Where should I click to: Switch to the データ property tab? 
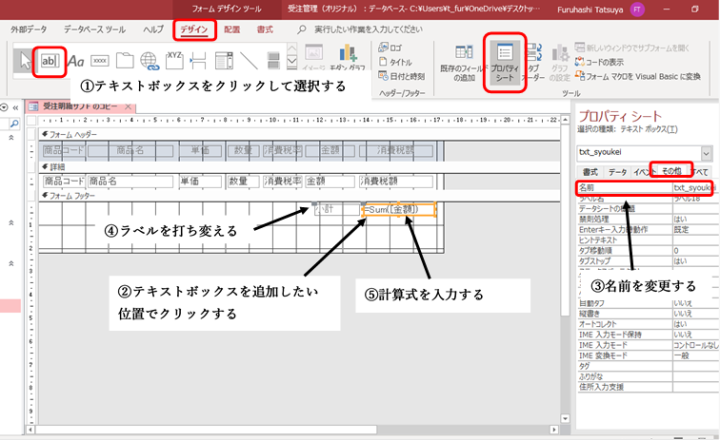point(618,172)
